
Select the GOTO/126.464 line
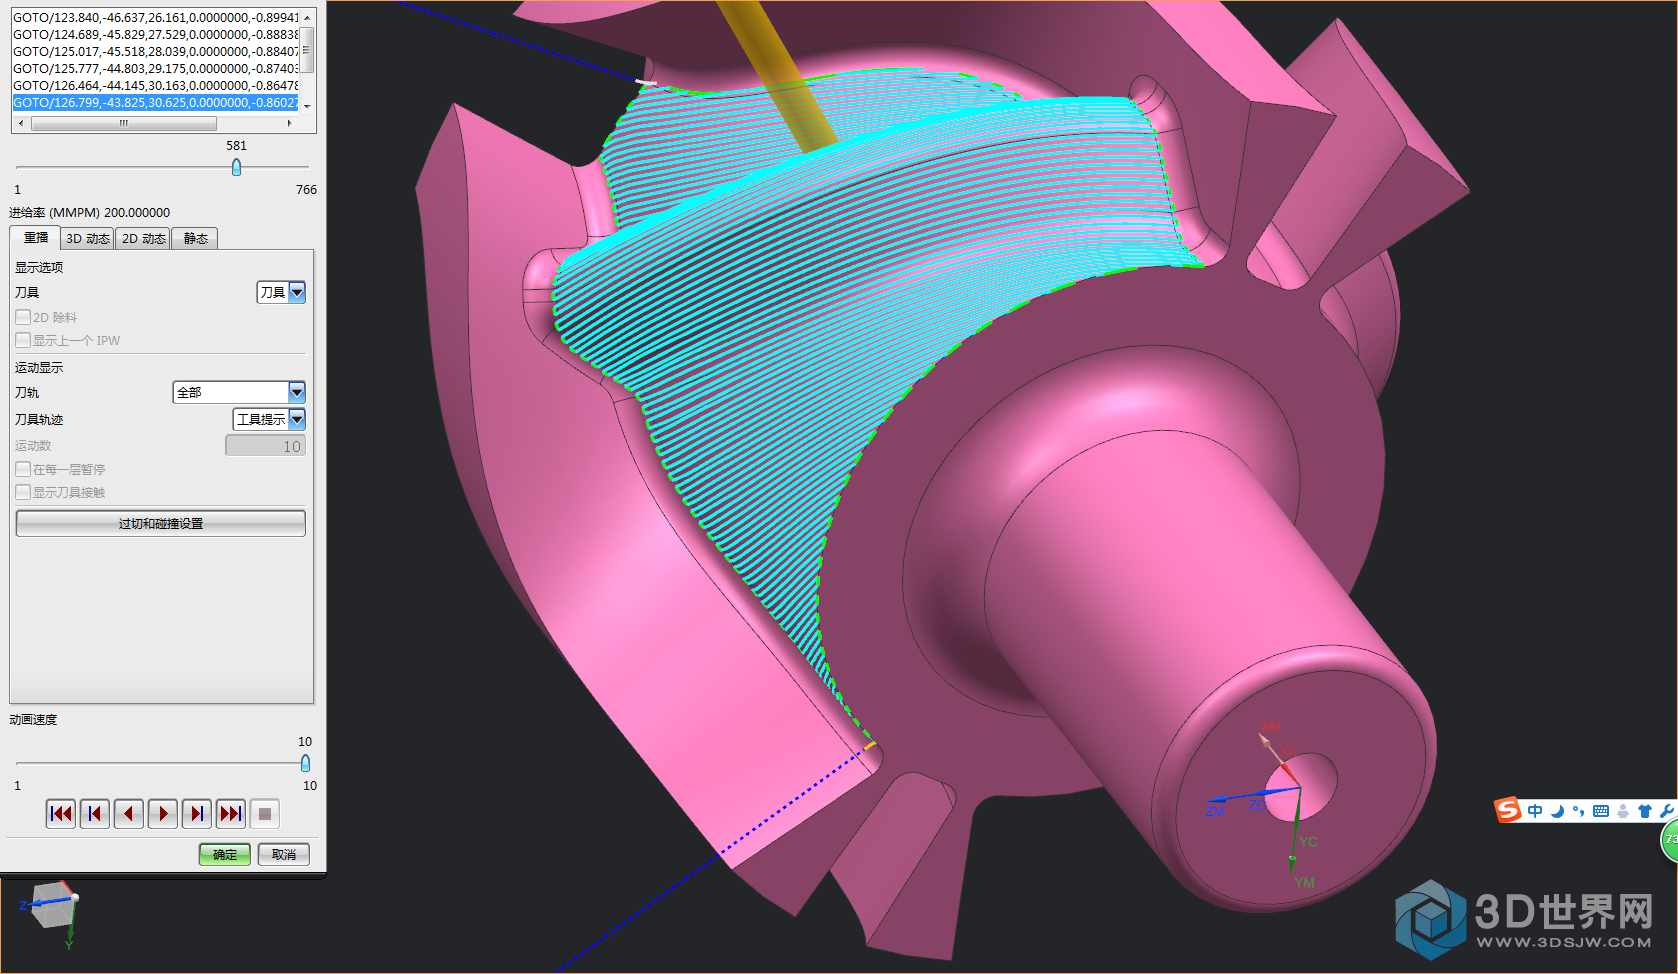tap(156, 86)
